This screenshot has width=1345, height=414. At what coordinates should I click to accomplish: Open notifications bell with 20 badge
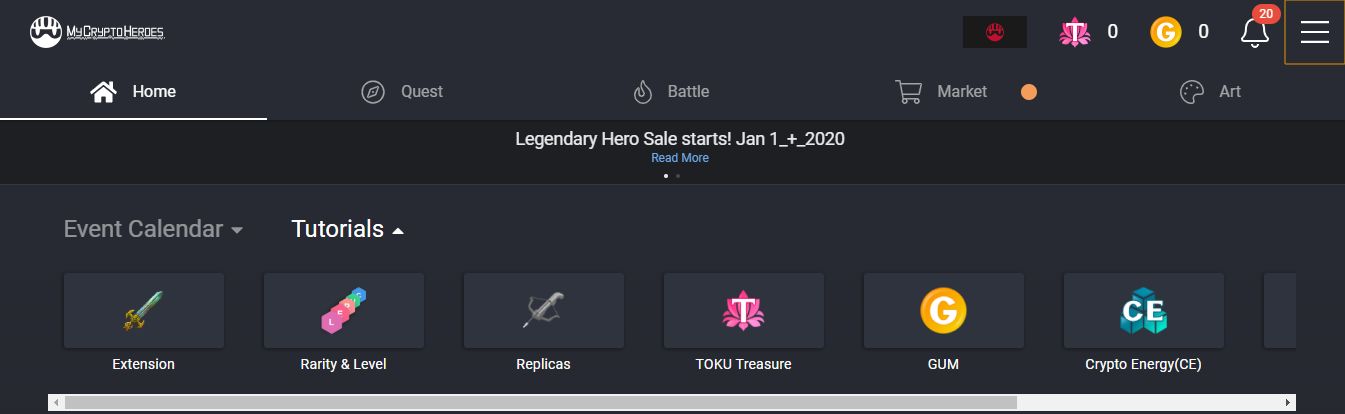pos(1255,32)
